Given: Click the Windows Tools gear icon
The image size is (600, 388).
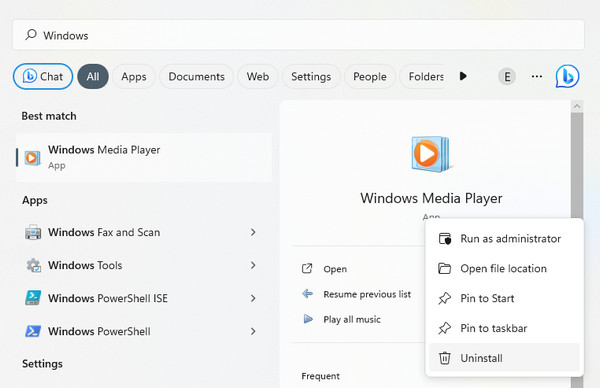Looking at the screenshot, I should 33,265.
